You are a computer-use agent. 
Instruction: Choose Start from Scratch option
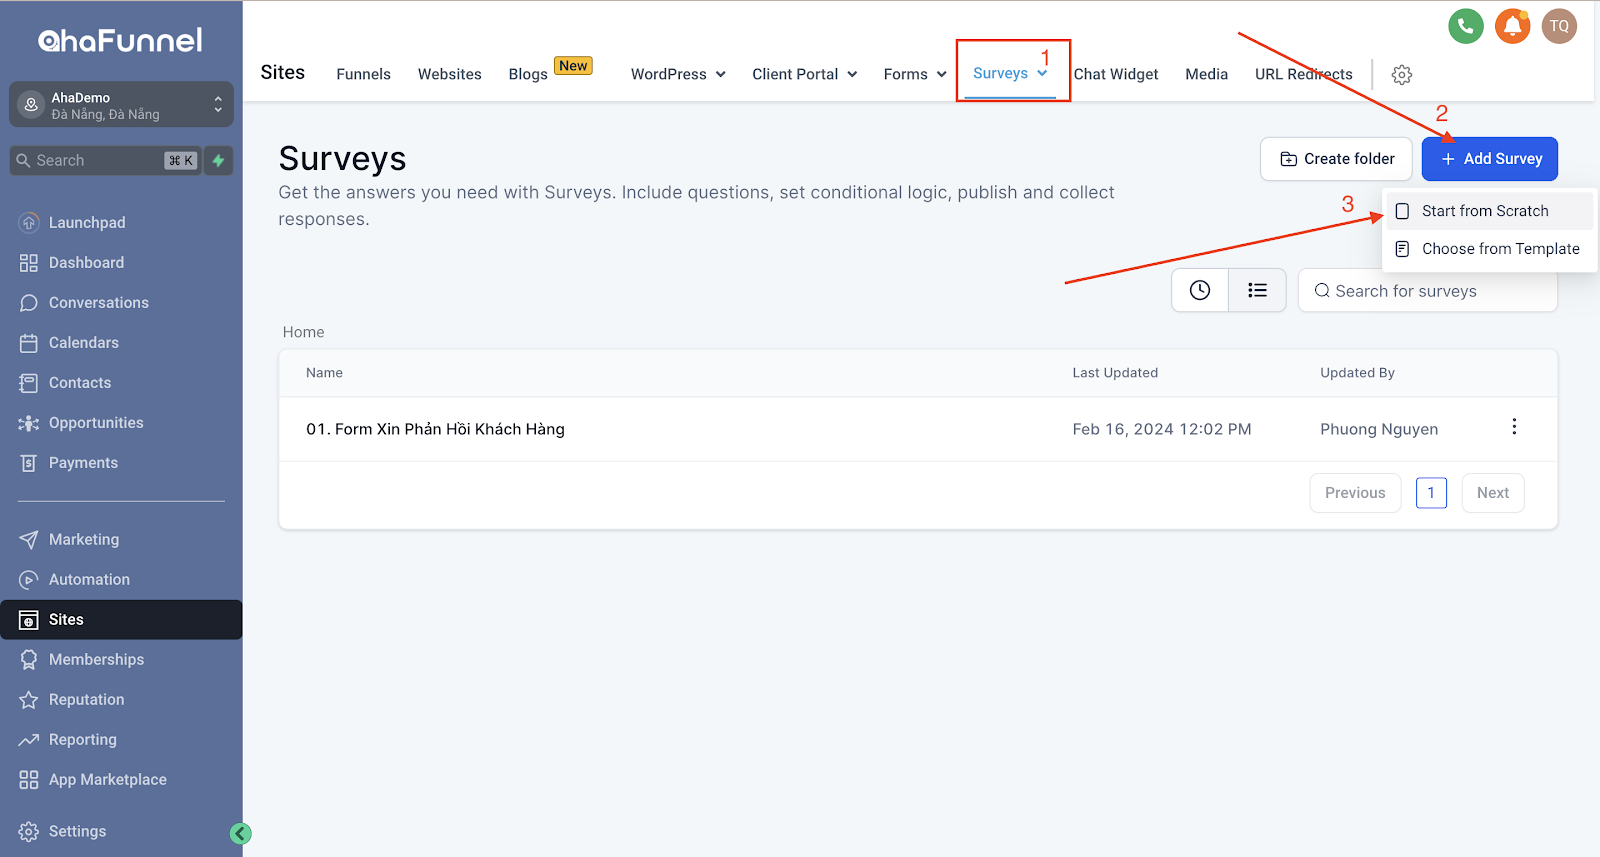point(1489,211)
